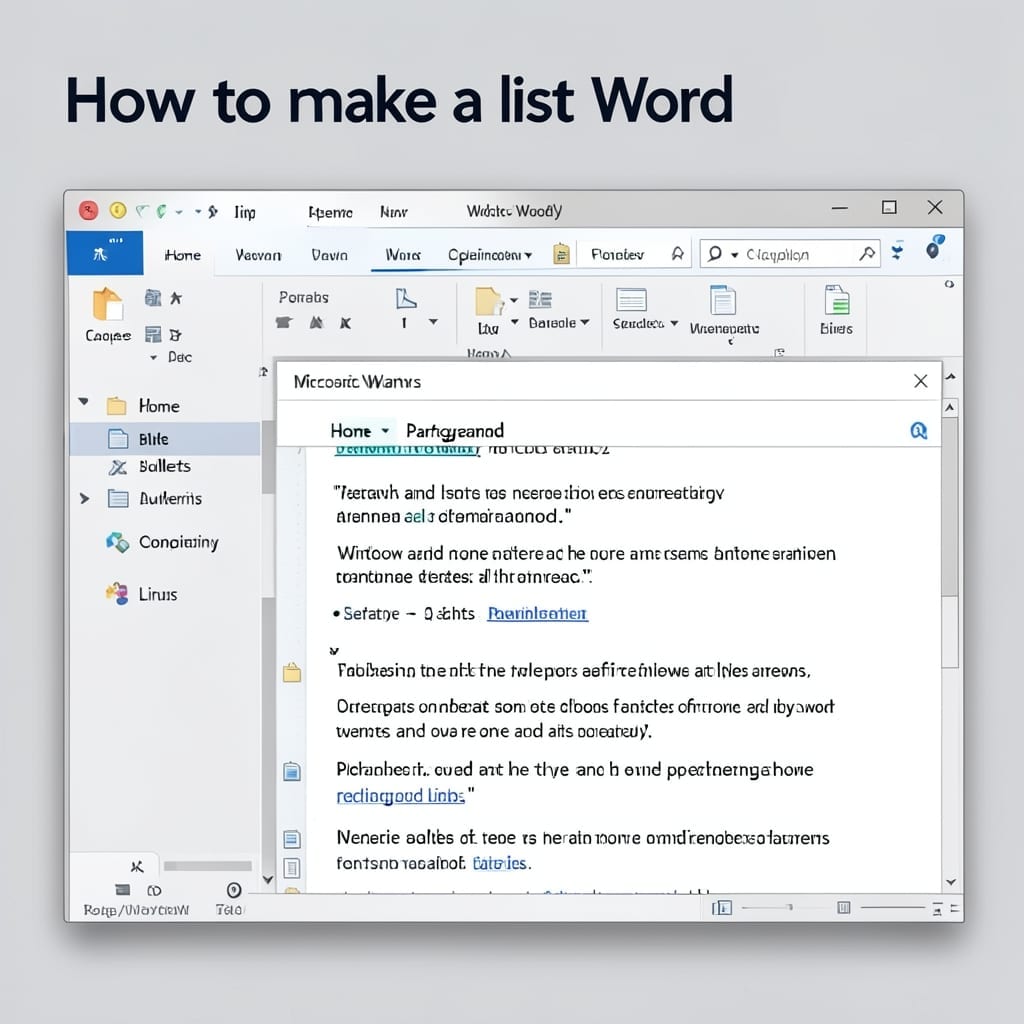Click the Biiers document icon
The image size is (1024, 1024).
[837, 300]
